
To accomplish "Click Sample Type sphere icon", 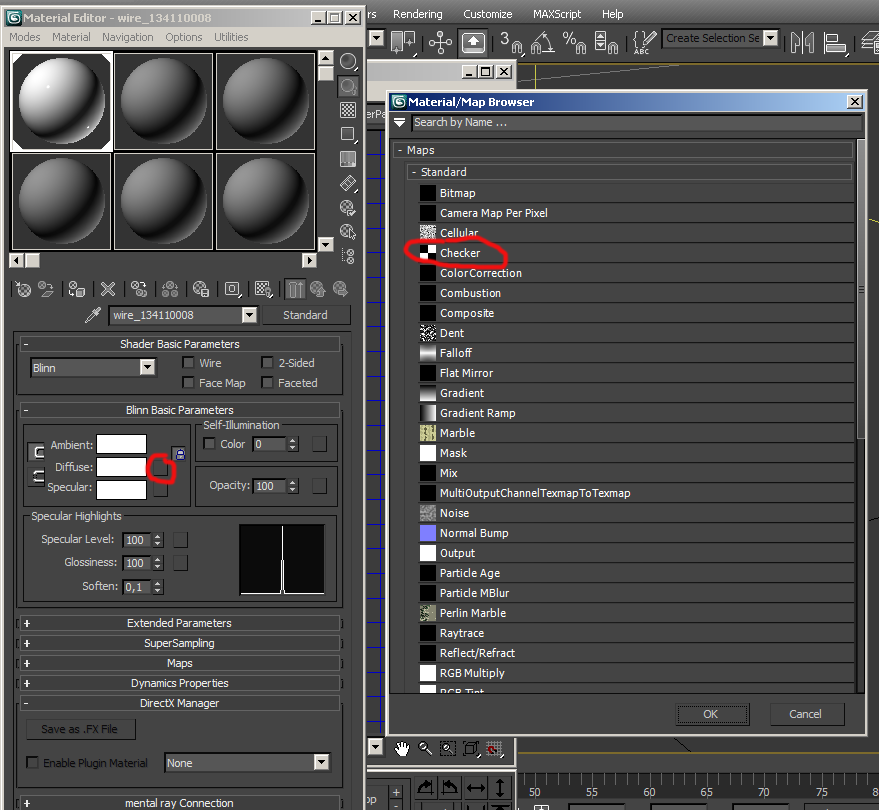I will coord(348,62).
